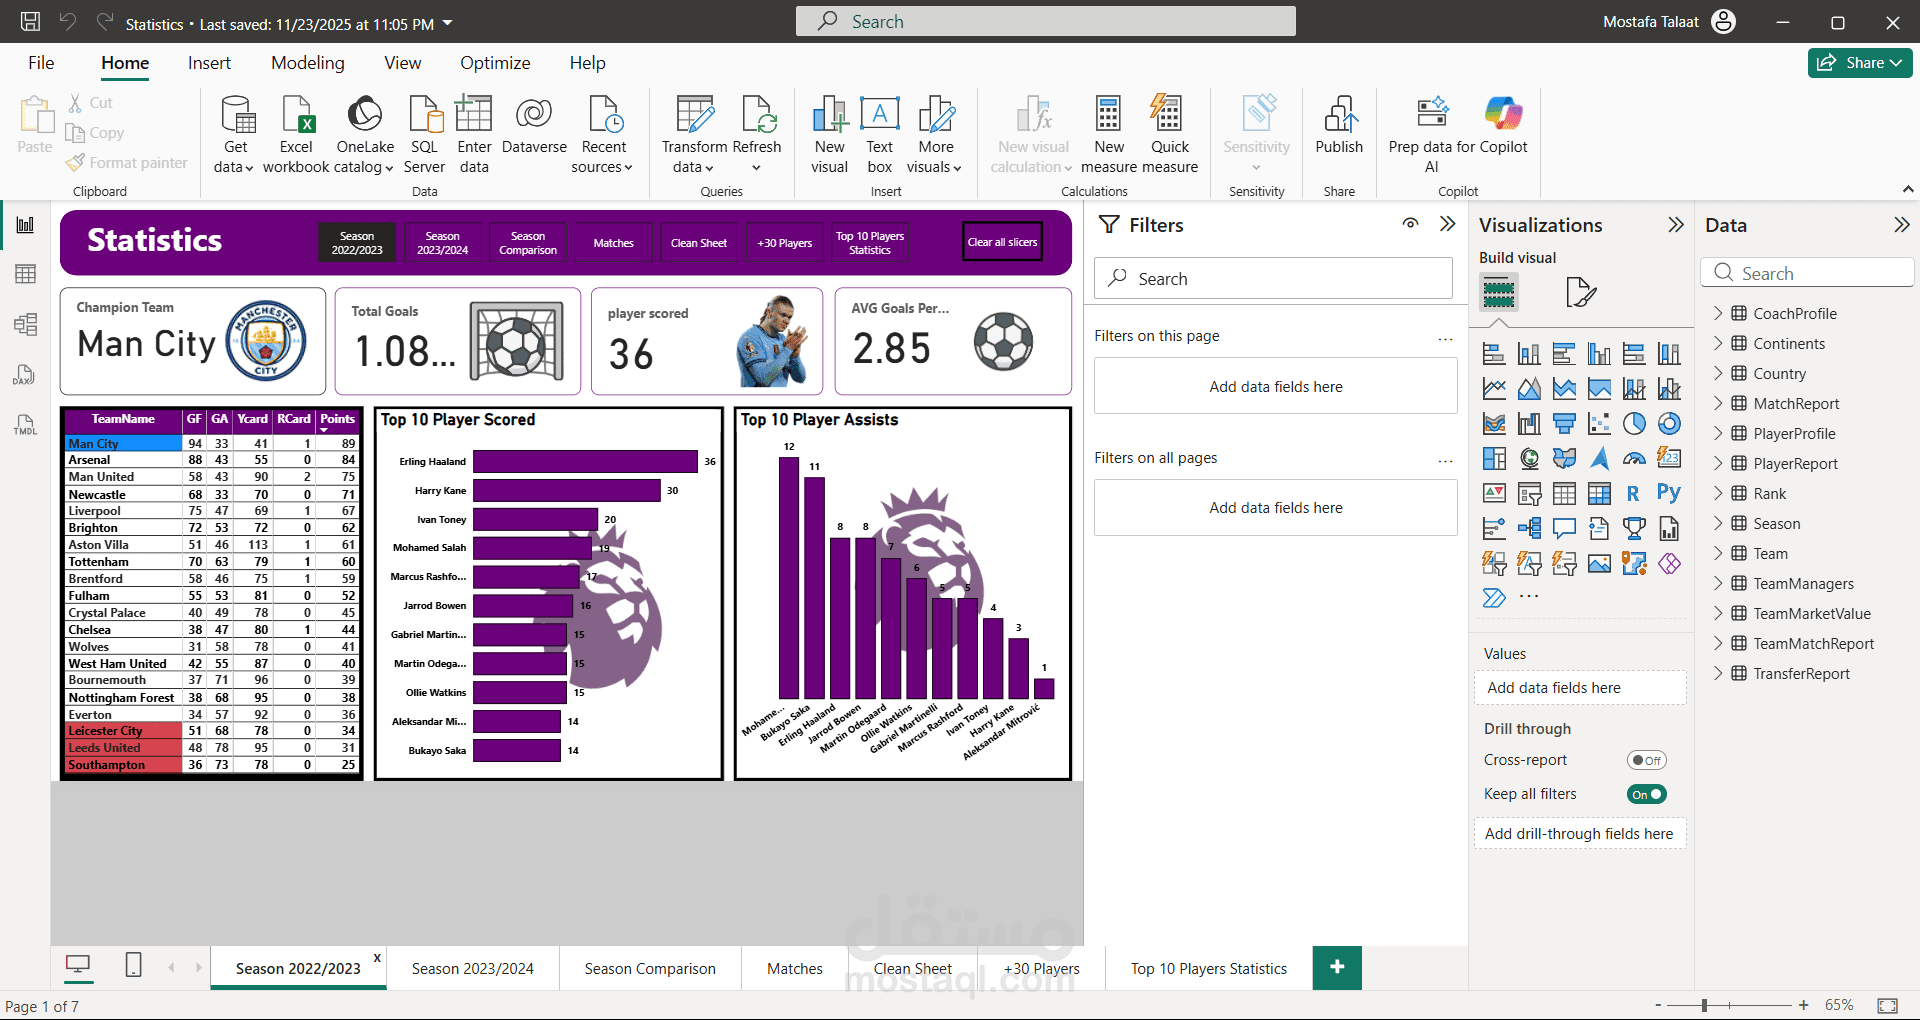Click the Filters pane Search field

[x=1273, y=278]
